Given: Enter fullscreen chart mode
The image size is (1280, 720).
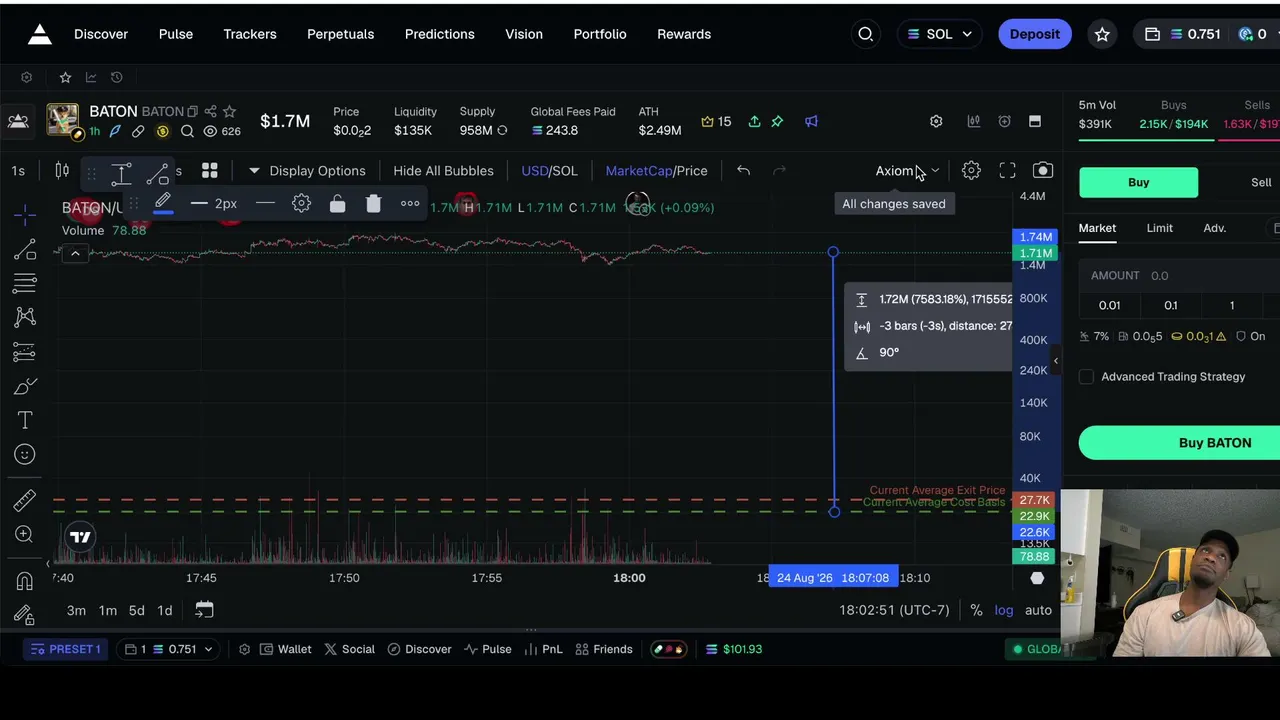Looking at the screenshot, I should tap(1007, 171).
